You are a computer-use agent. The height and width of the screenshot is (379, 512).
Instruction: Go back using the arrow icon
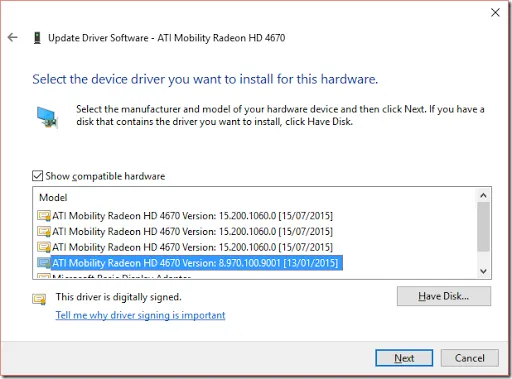coord(13,37)
